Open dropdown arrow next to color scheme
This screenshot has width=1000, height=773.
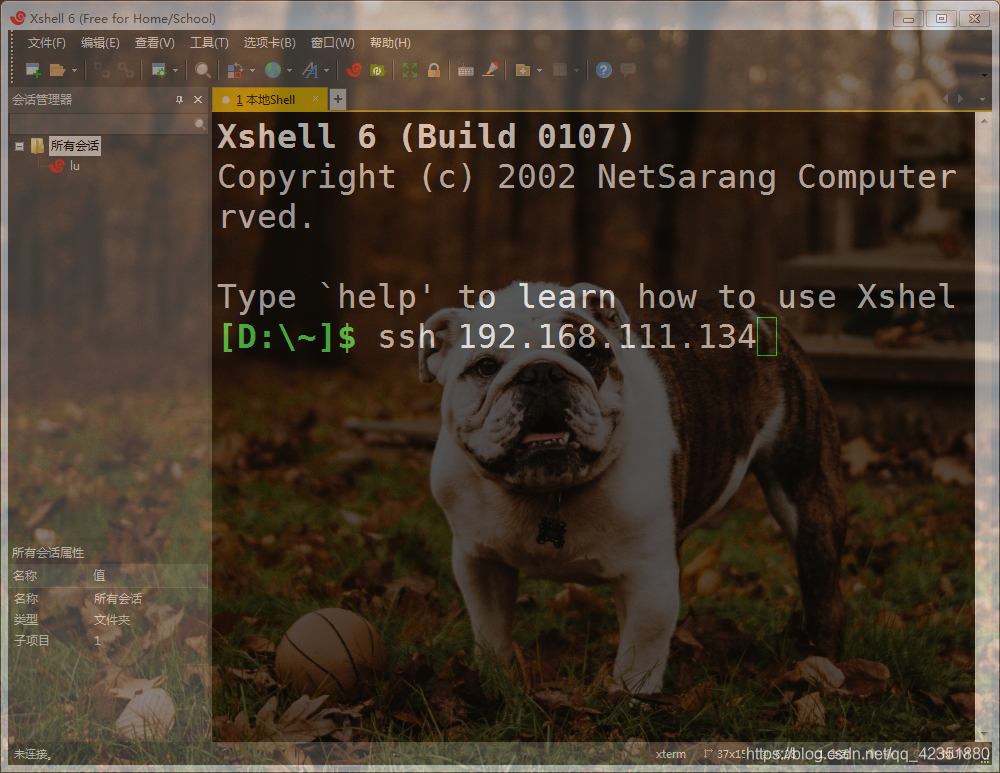(x=253, y=71)
